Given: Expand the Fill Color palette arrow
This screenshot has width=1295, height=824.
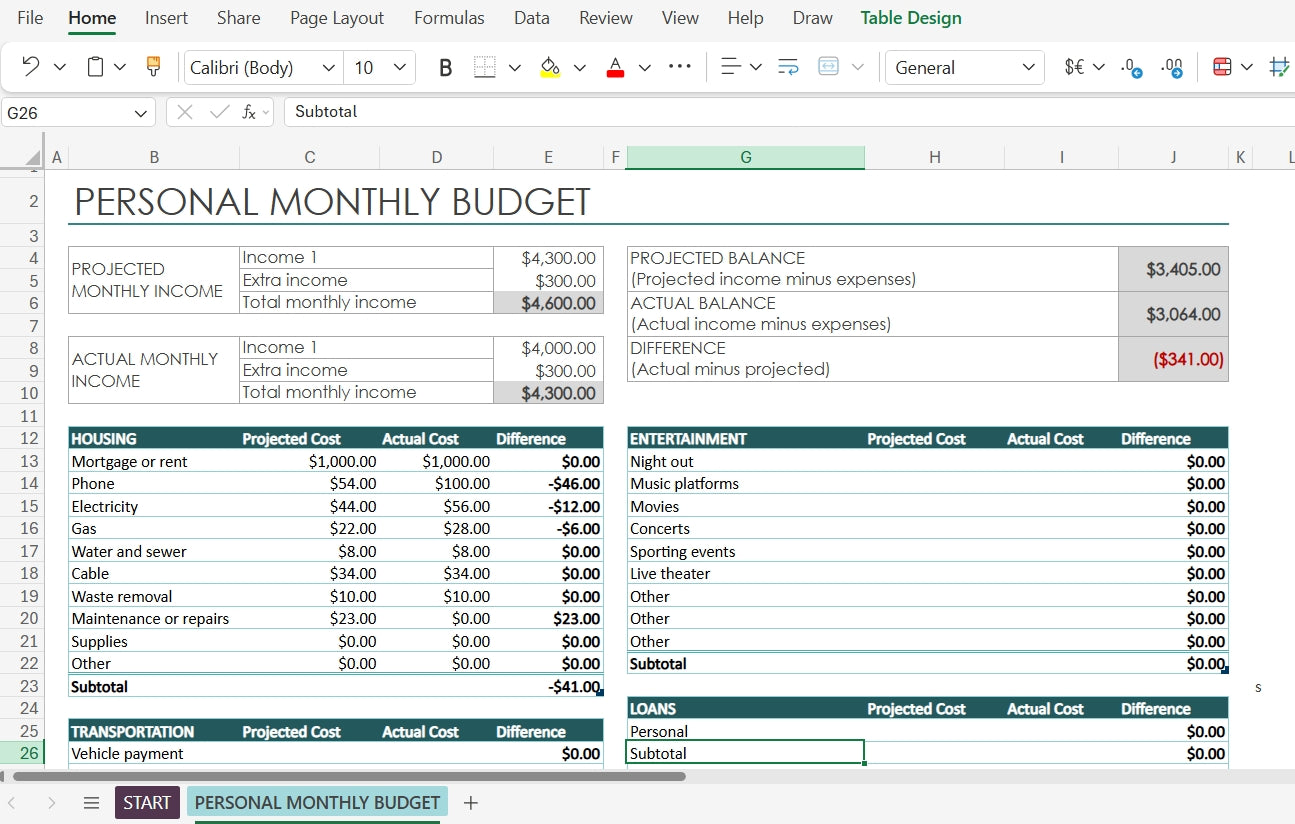Looking at the screenshot, I should [x=580, y=67].
